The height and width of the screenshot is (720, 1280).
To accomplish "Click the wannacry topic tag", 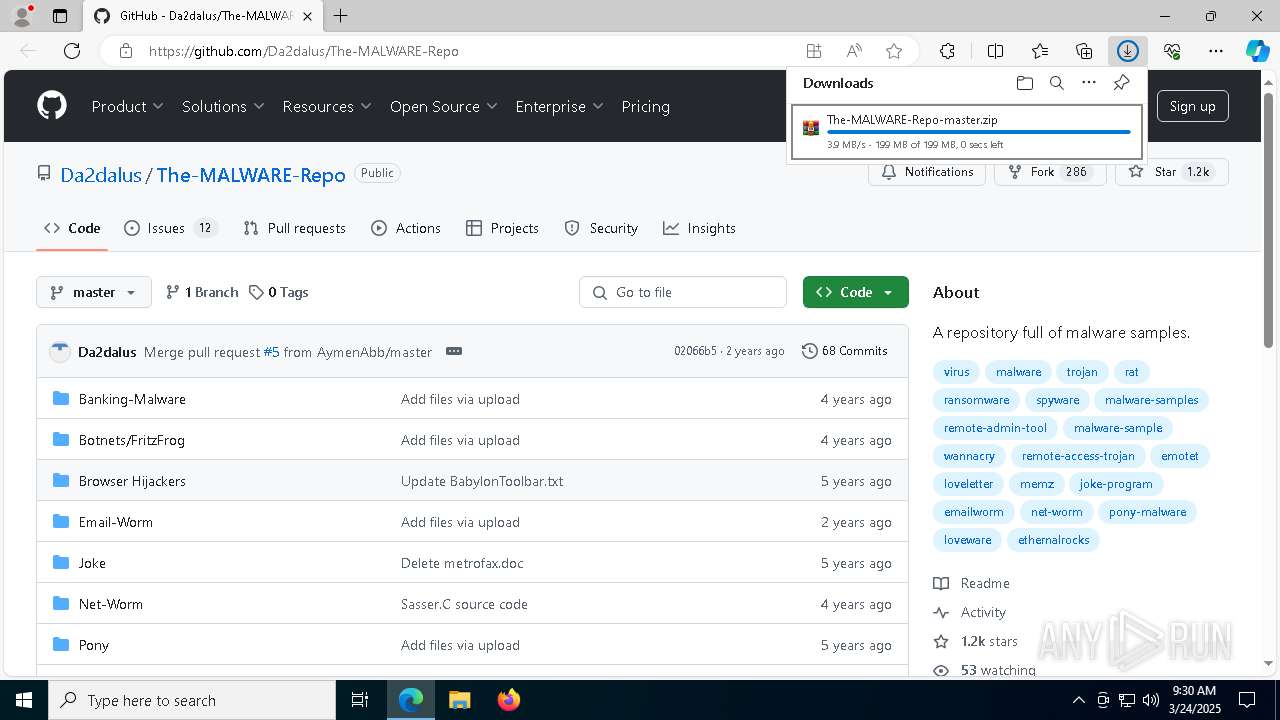I will (969, 456).
